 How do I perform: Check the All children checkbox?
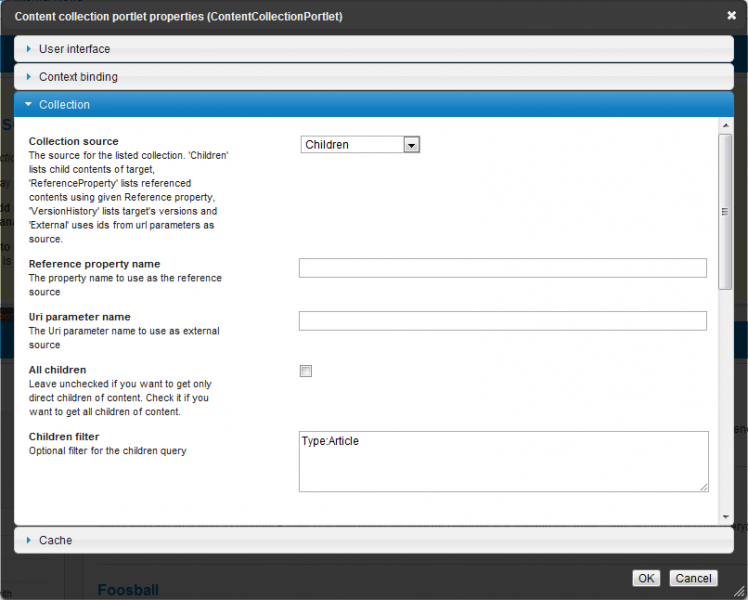306,371
